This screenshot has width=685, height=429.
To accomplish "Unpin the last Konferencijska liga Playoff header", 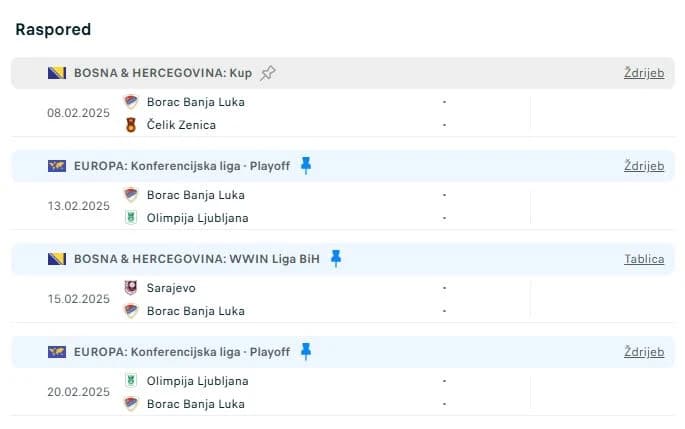I will tap(306, 352).
